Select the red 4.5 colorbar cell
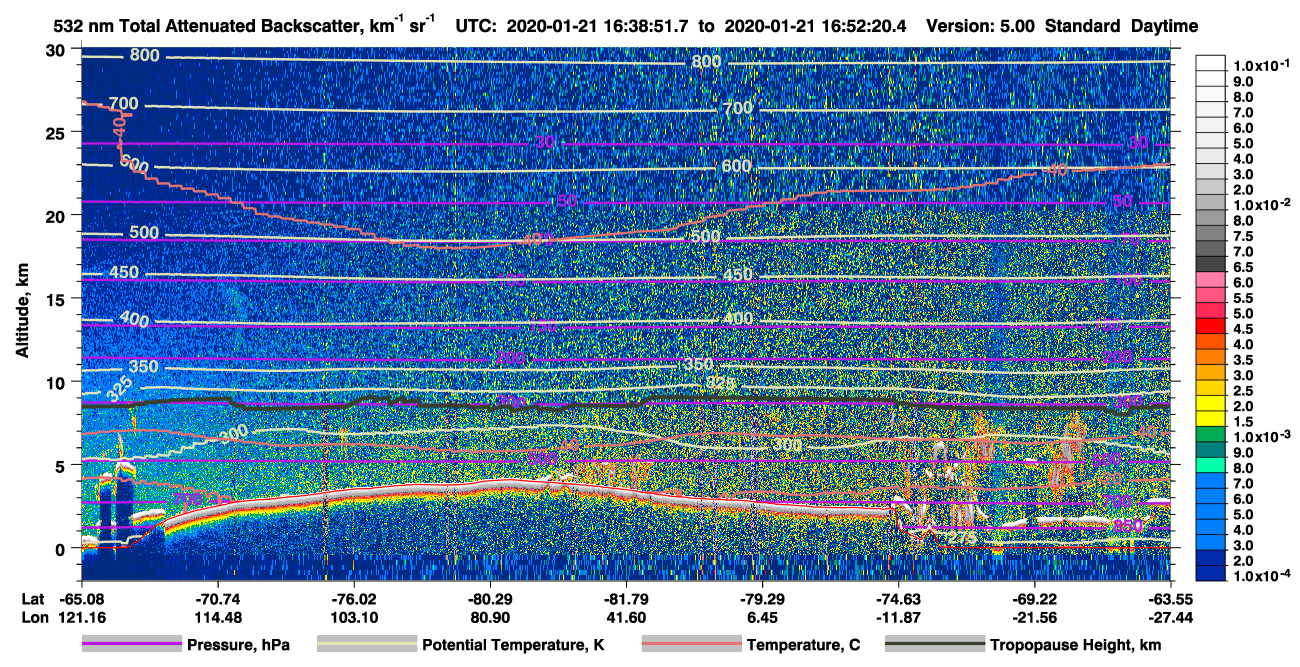 click(x=1213, y=328)
